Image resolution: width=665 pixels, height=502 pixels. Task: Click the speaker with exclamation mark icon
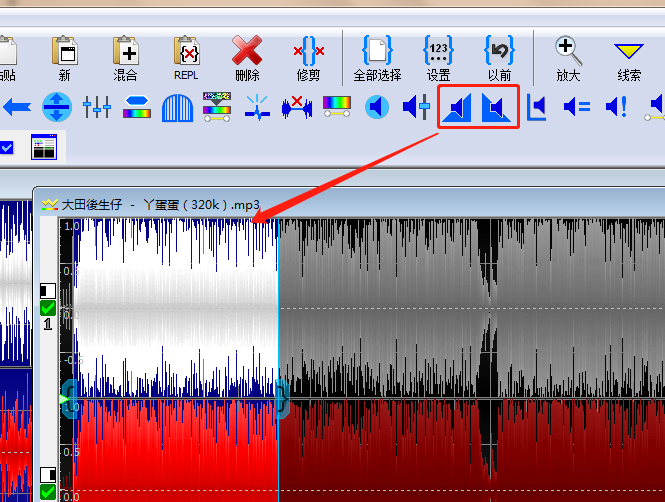pyautogui.click(x=616, y=107)
